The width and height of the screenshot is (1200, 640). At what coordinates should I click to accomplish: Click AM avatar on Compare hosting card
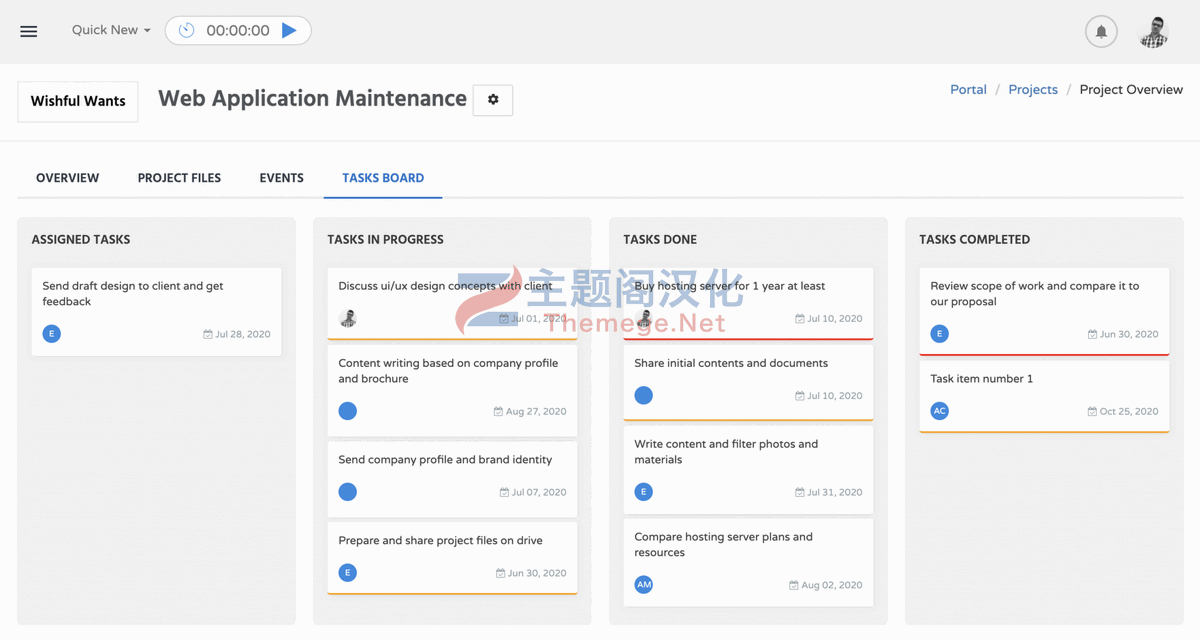[644, 585]
